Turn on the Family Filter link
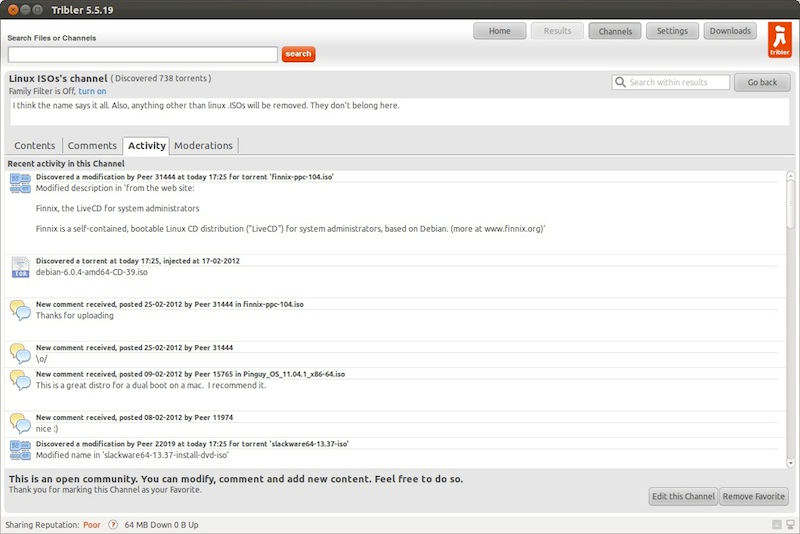Screen dimensions: 800x534 (x=92, y=91)
